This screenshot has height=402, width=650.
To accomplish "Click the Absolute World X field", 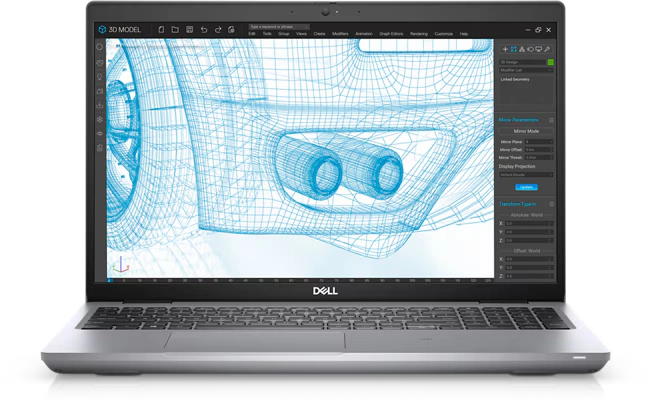I will (x=529, y=223).
